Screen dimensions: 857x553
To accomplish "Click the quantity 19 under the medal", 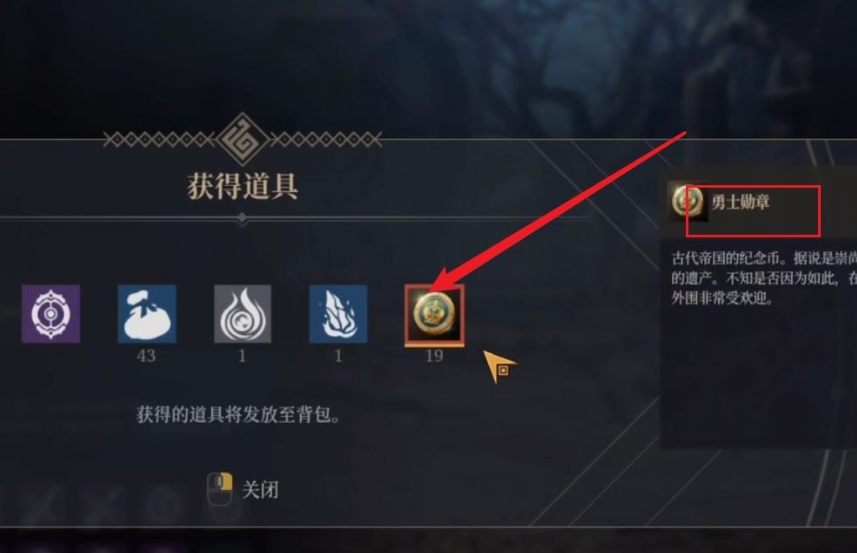I will click(x=434, y=356).
